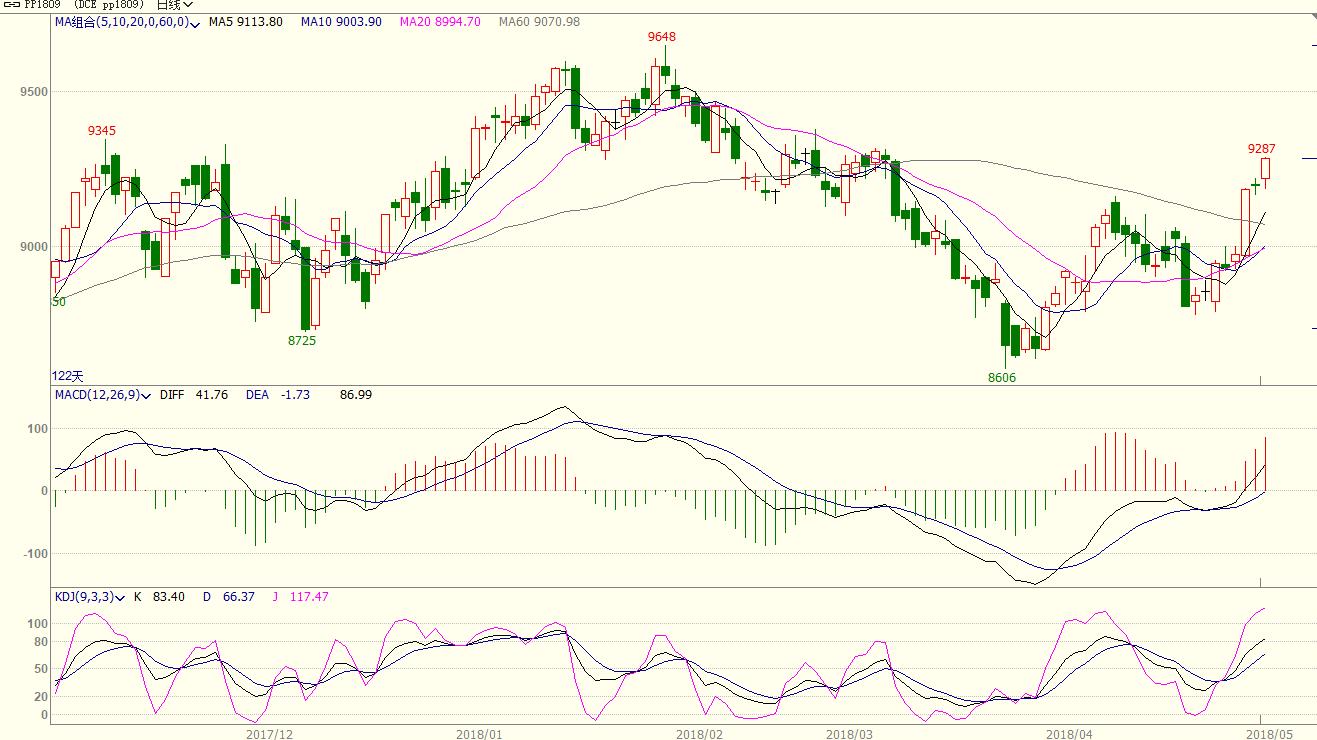This screenshot has width=1317, height=740.
Task: Click the 8606 lowest price label
Action: [x=1002, y=378]
